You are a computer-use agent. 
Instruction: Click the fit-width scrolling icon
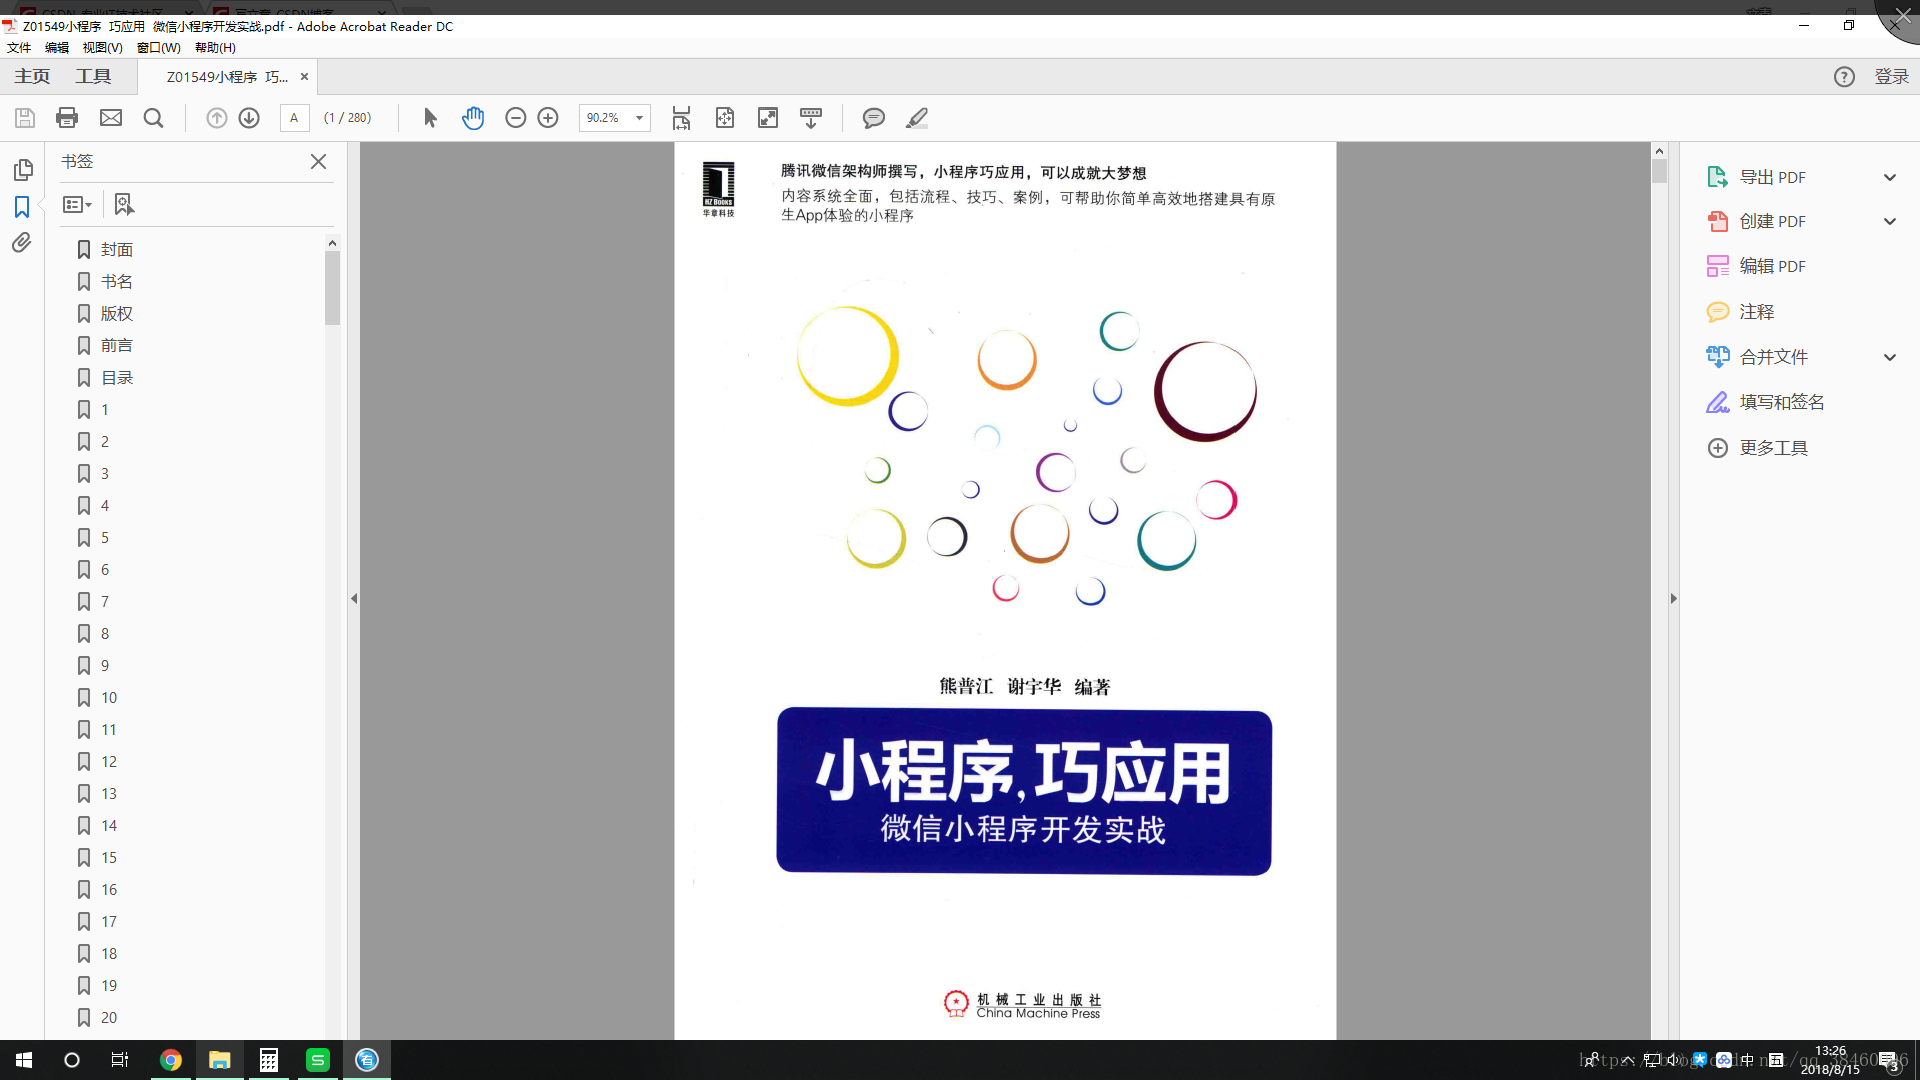click(x=681, y=118)
